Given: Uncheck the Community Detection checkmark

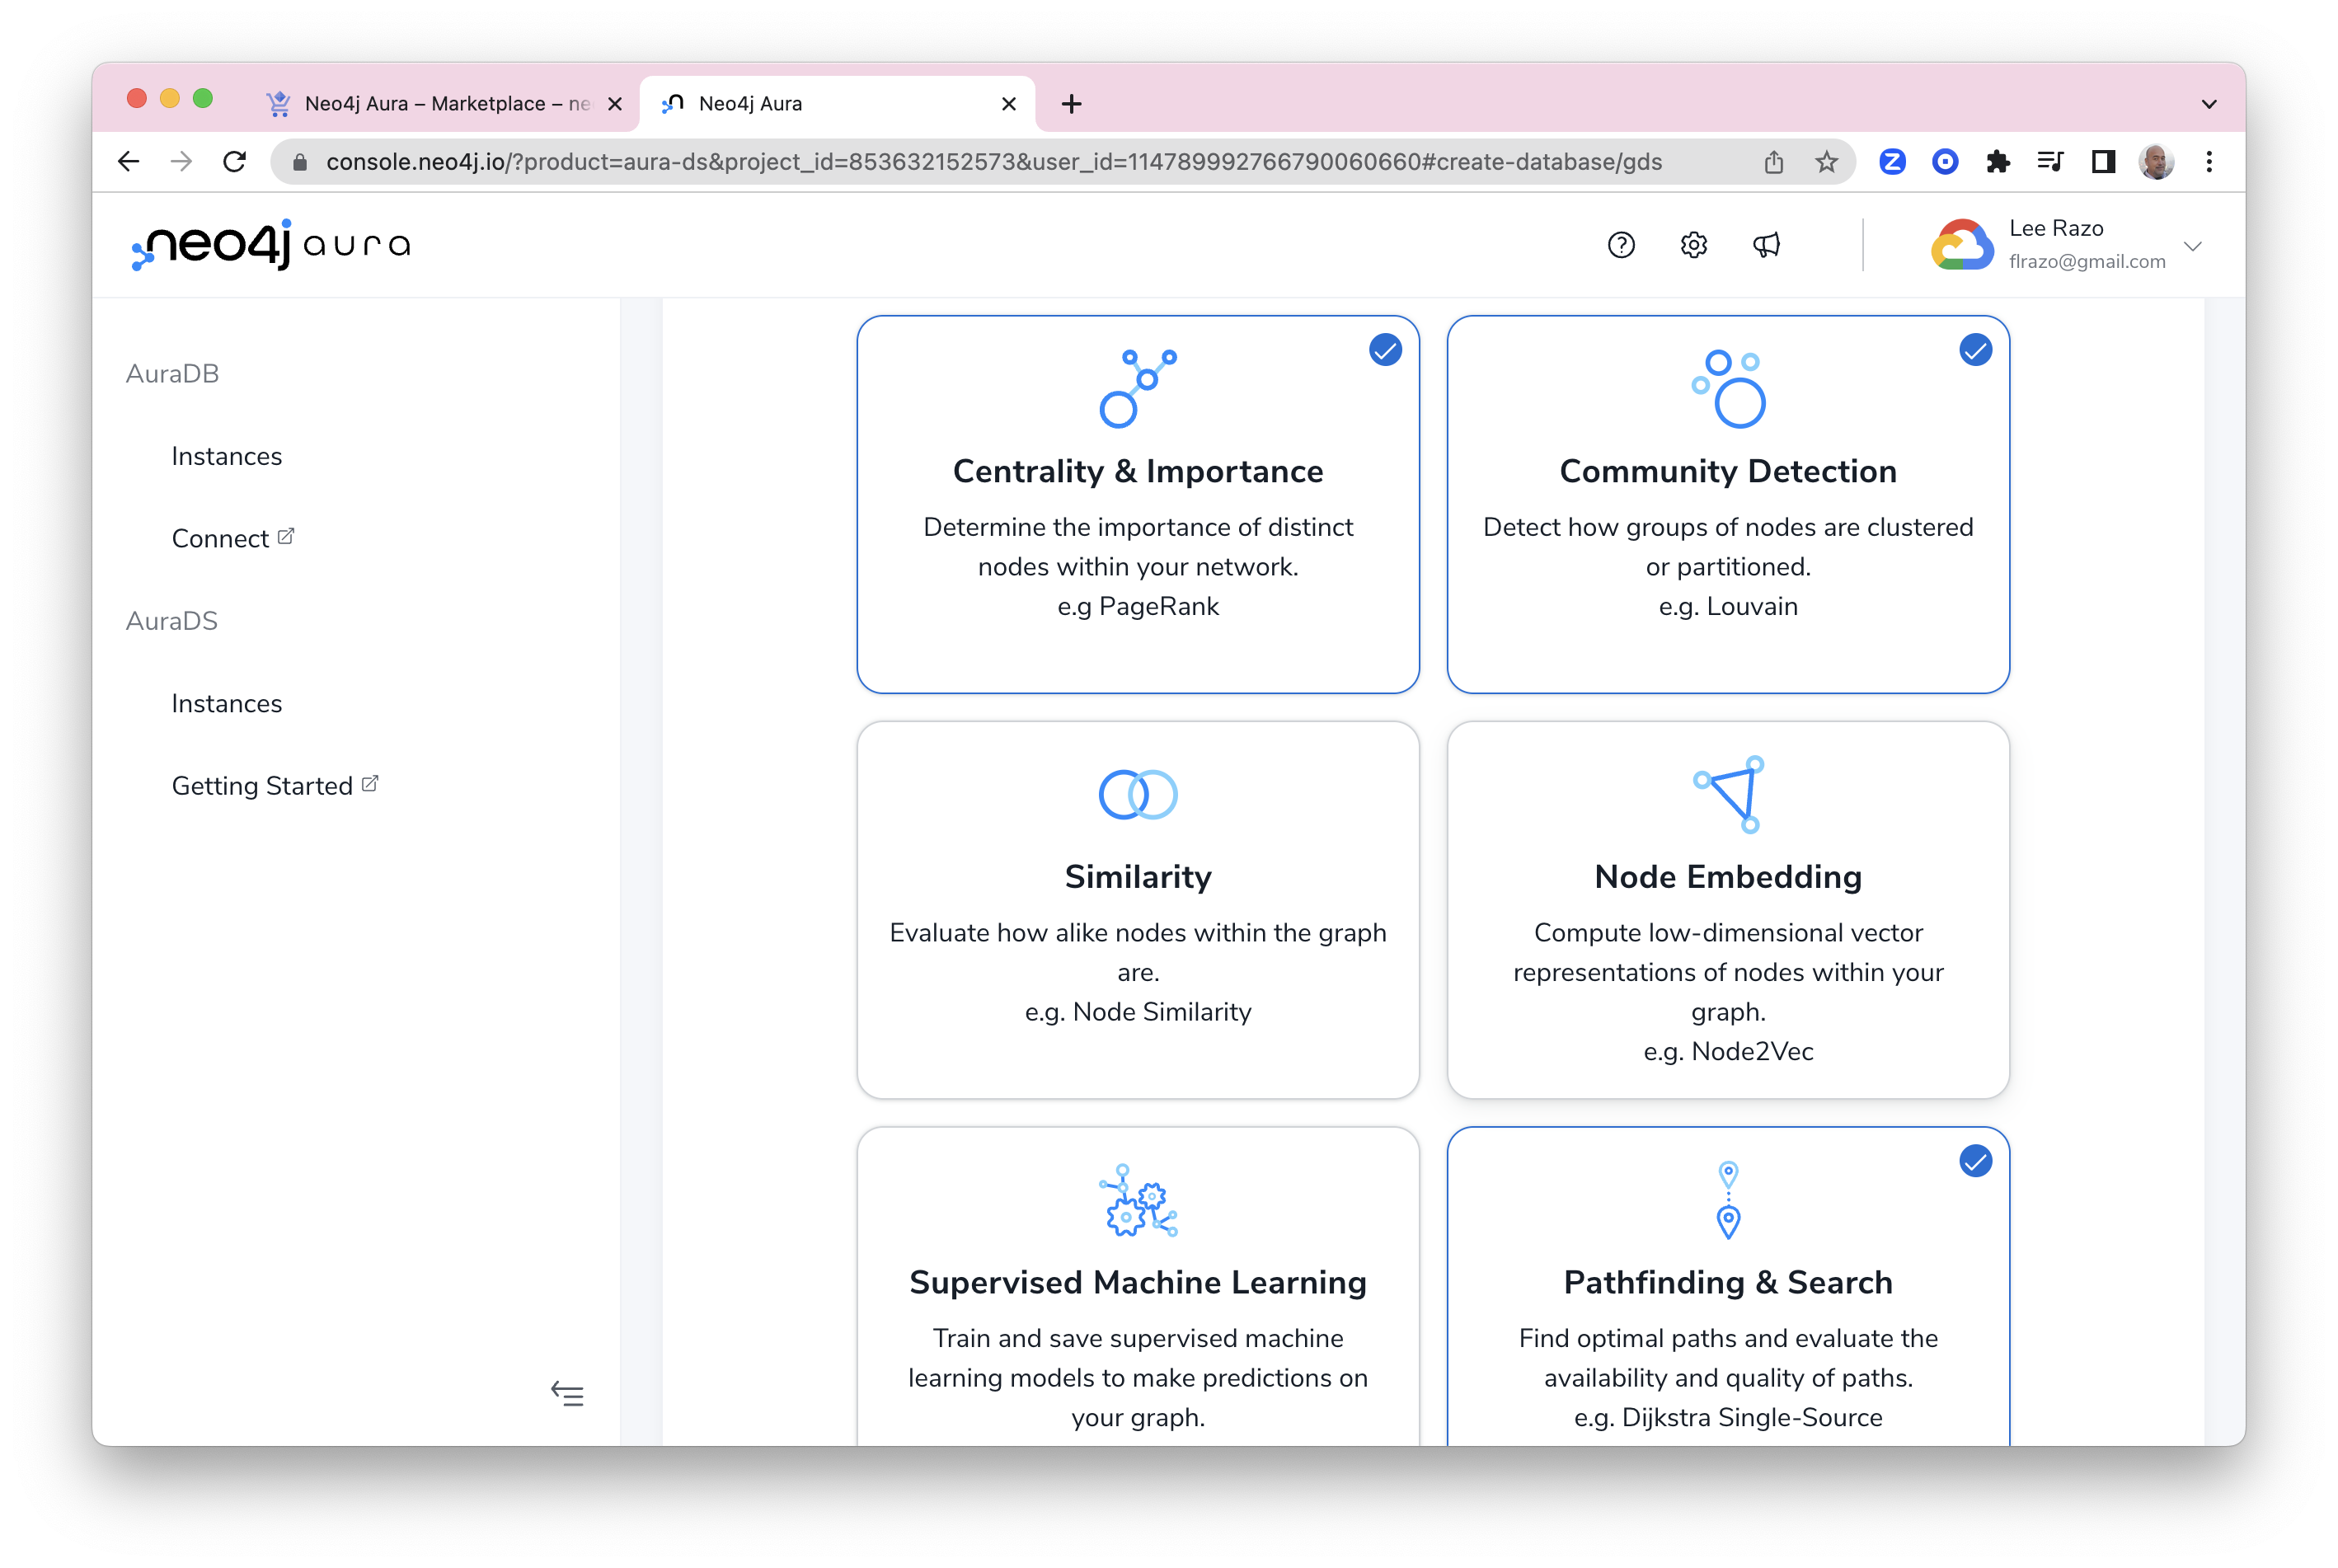Looking at the screenshot, I should click(x=1975, y=350).
